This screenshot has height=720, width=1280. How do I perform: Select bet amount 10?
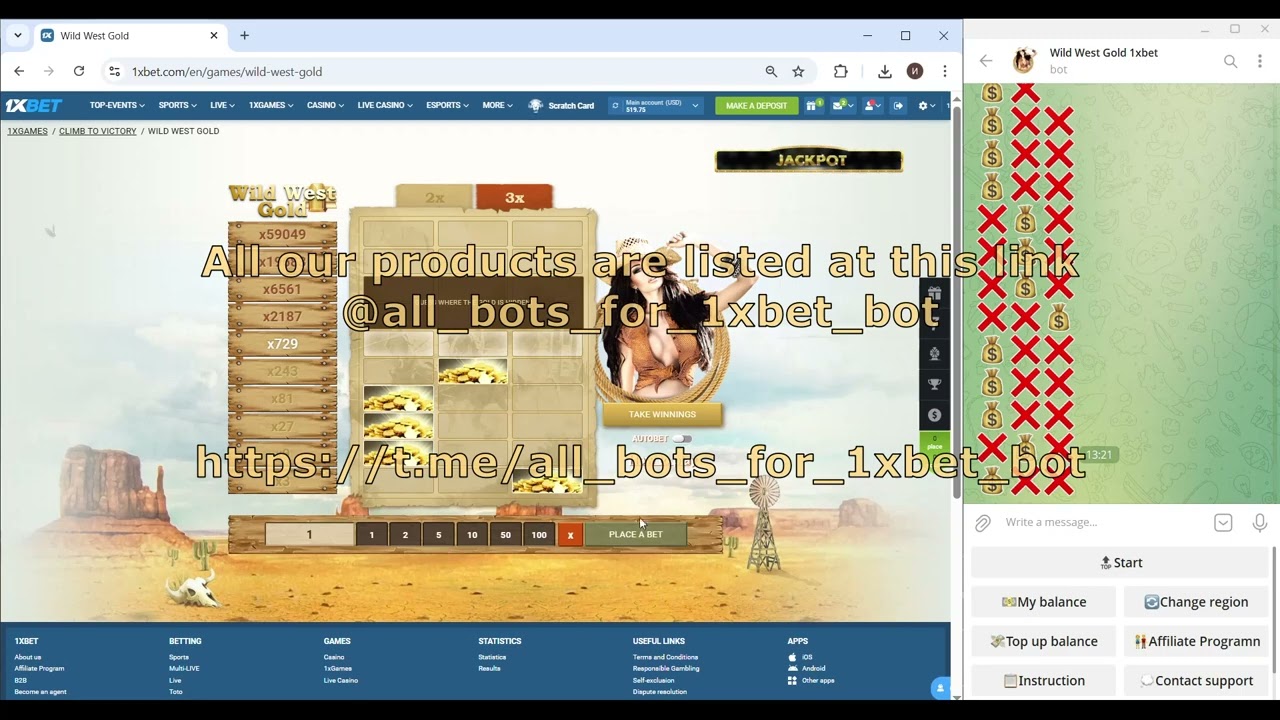coord(472,535)
